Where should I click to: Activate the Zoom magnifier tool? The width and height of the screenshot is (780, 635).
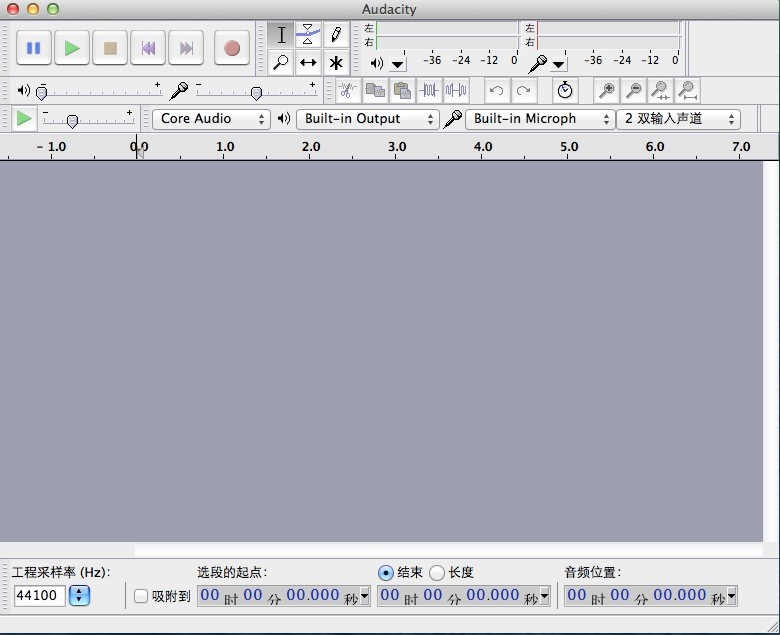(281, 62)
